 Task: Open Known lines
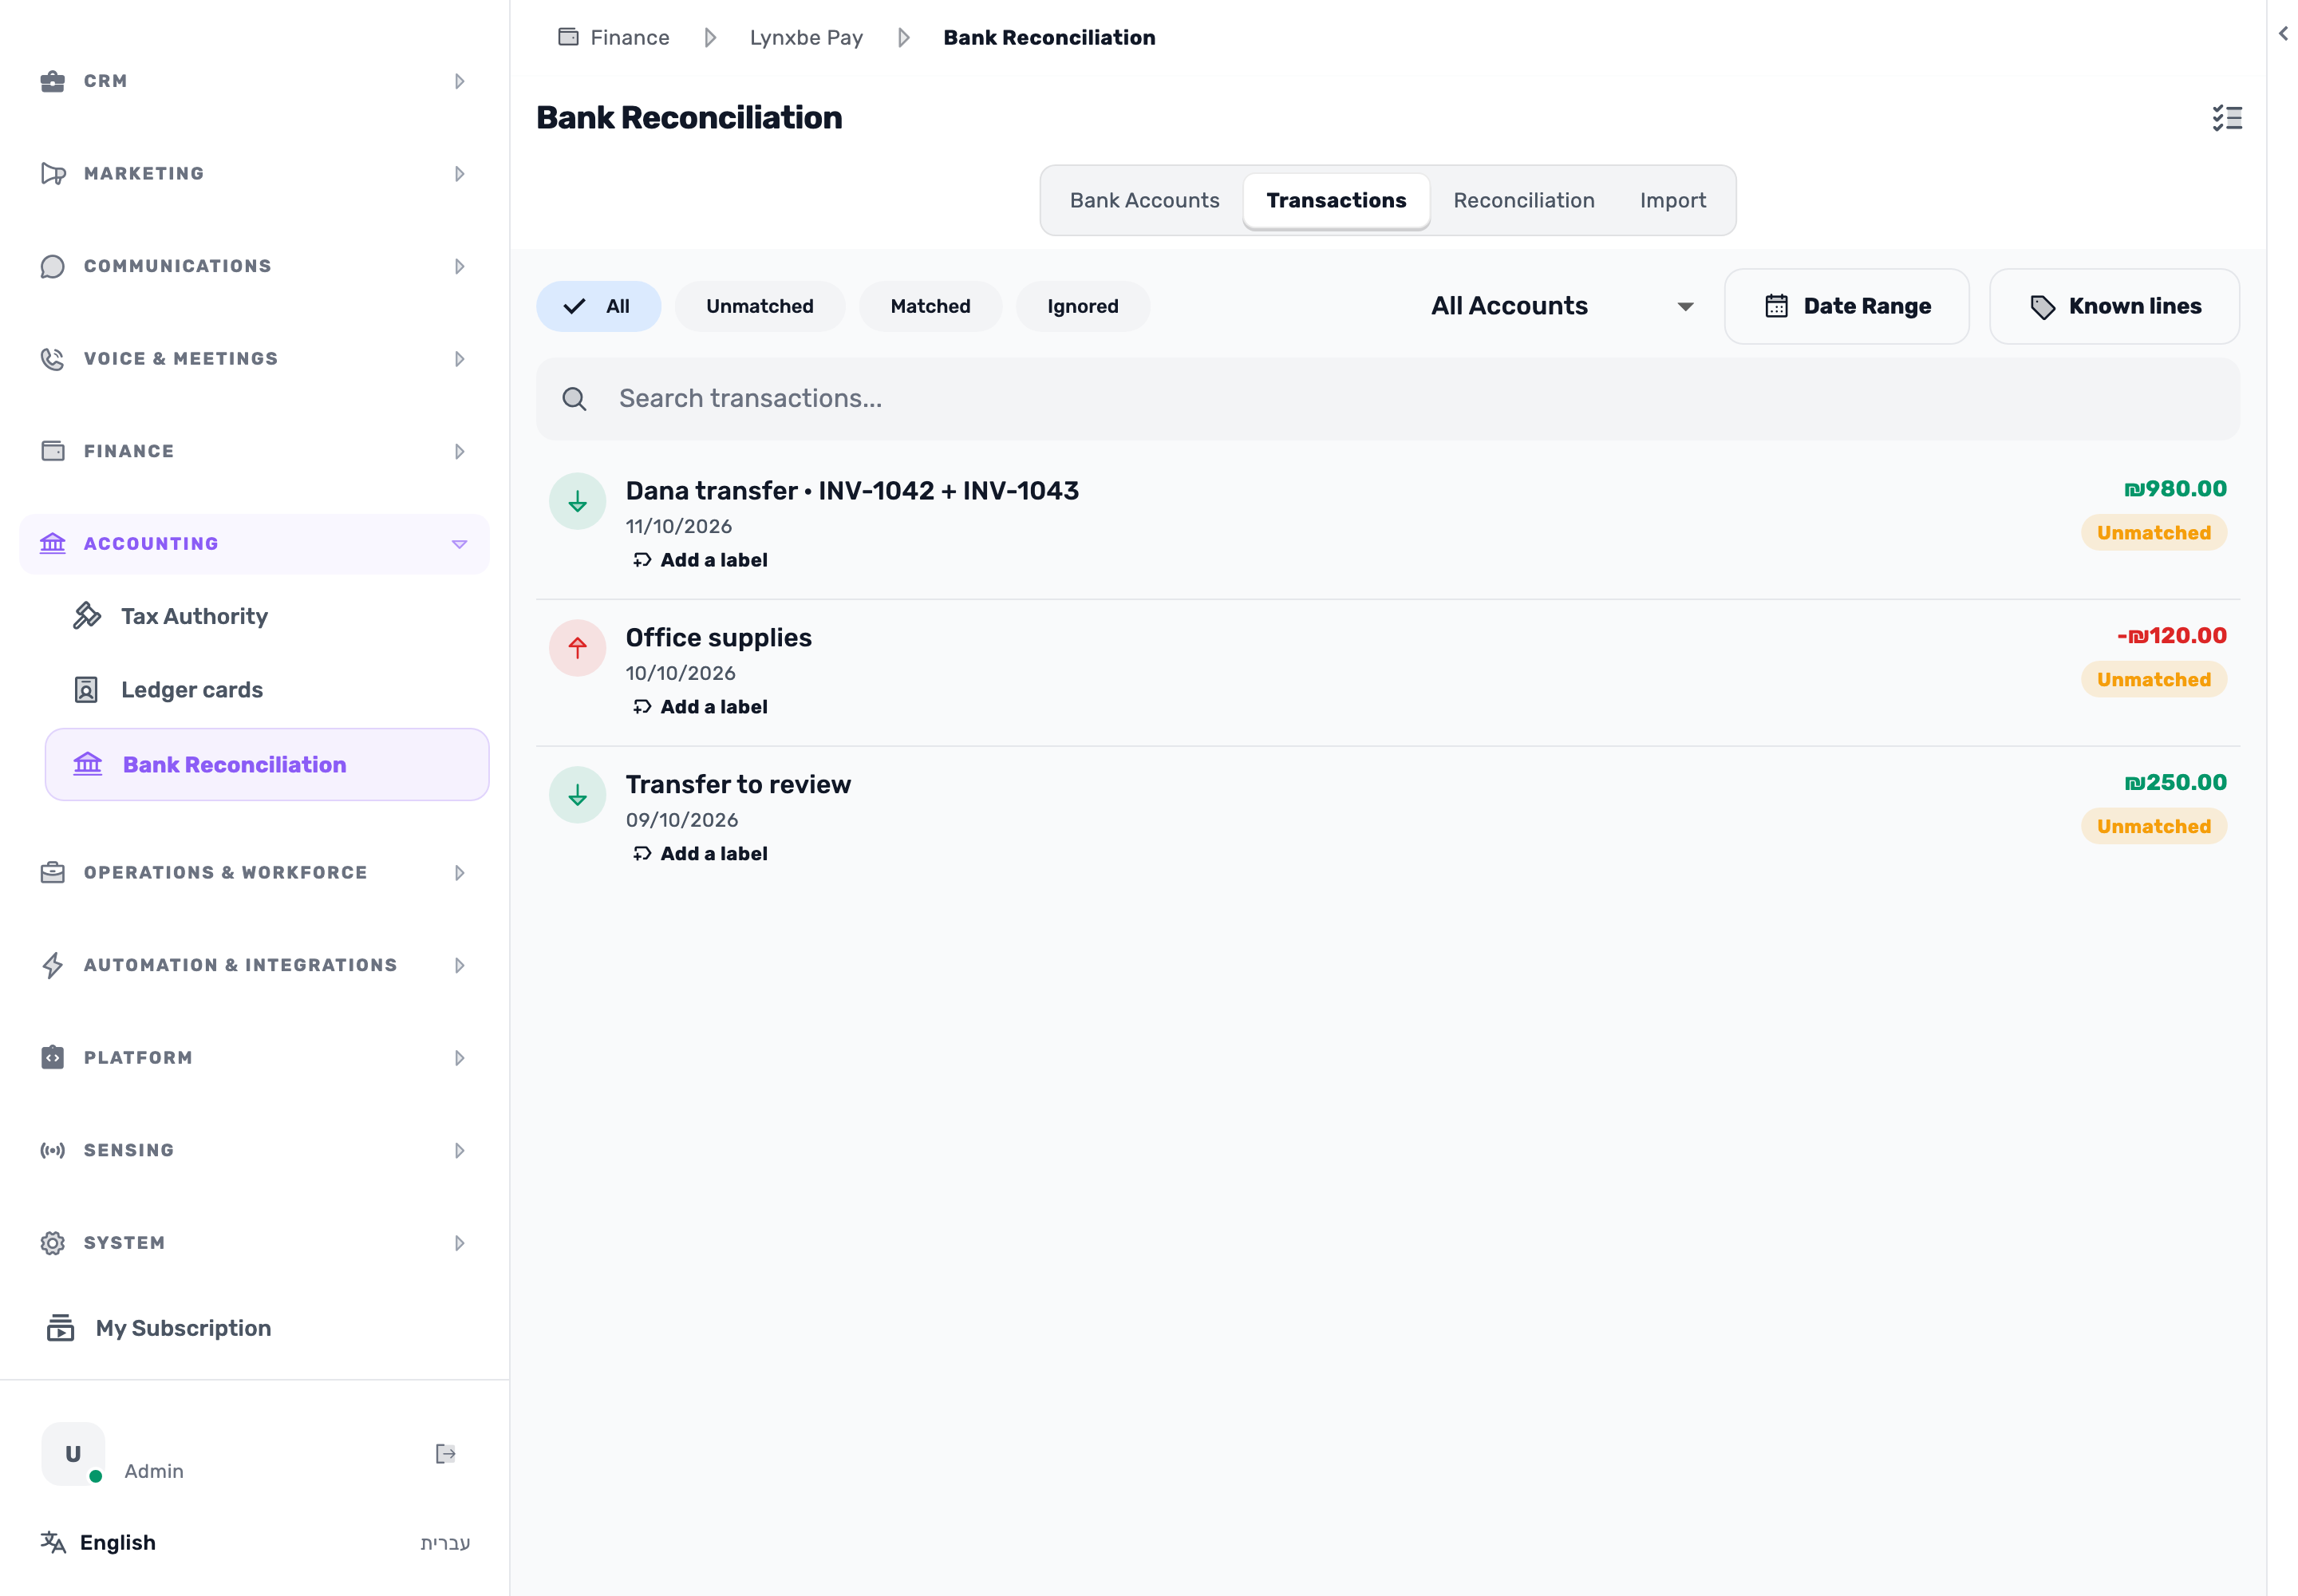point(2114,306)
